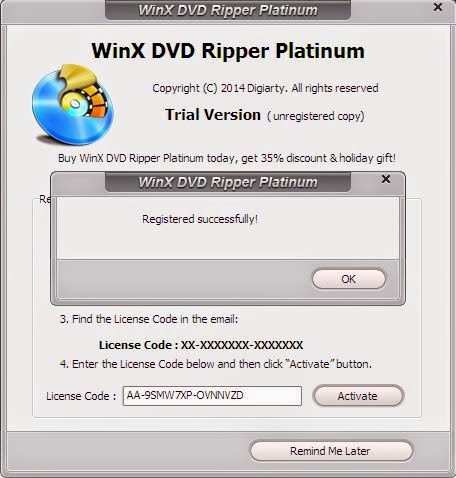
Task: Click the blue disc WinX logo icon
Action: click(73, 104)
